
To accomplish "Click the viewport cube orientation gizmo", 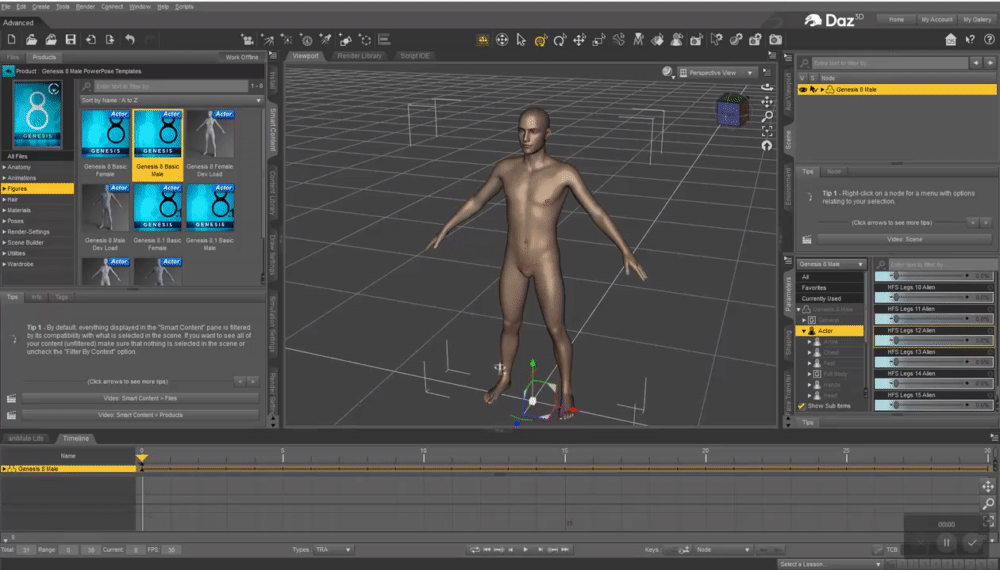I will [x=729, y=111].
